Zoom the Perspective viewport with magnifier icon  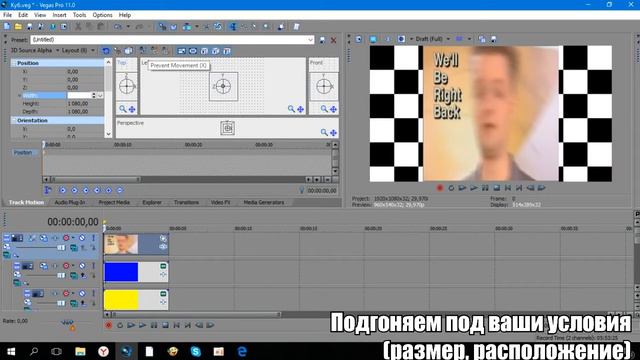pos(324,133)
